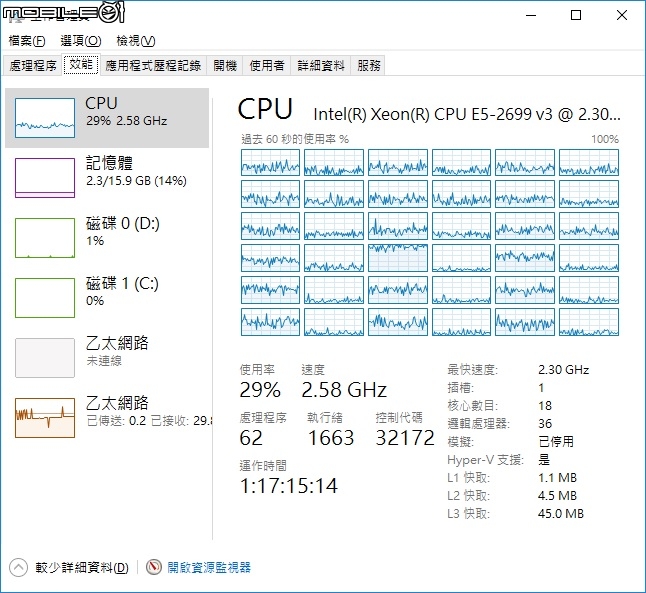Viewport: 646px width, 593px height.
Task: Click the 2.58 GHz speed value
Action: pyautogui.click(x=344, y=390)
